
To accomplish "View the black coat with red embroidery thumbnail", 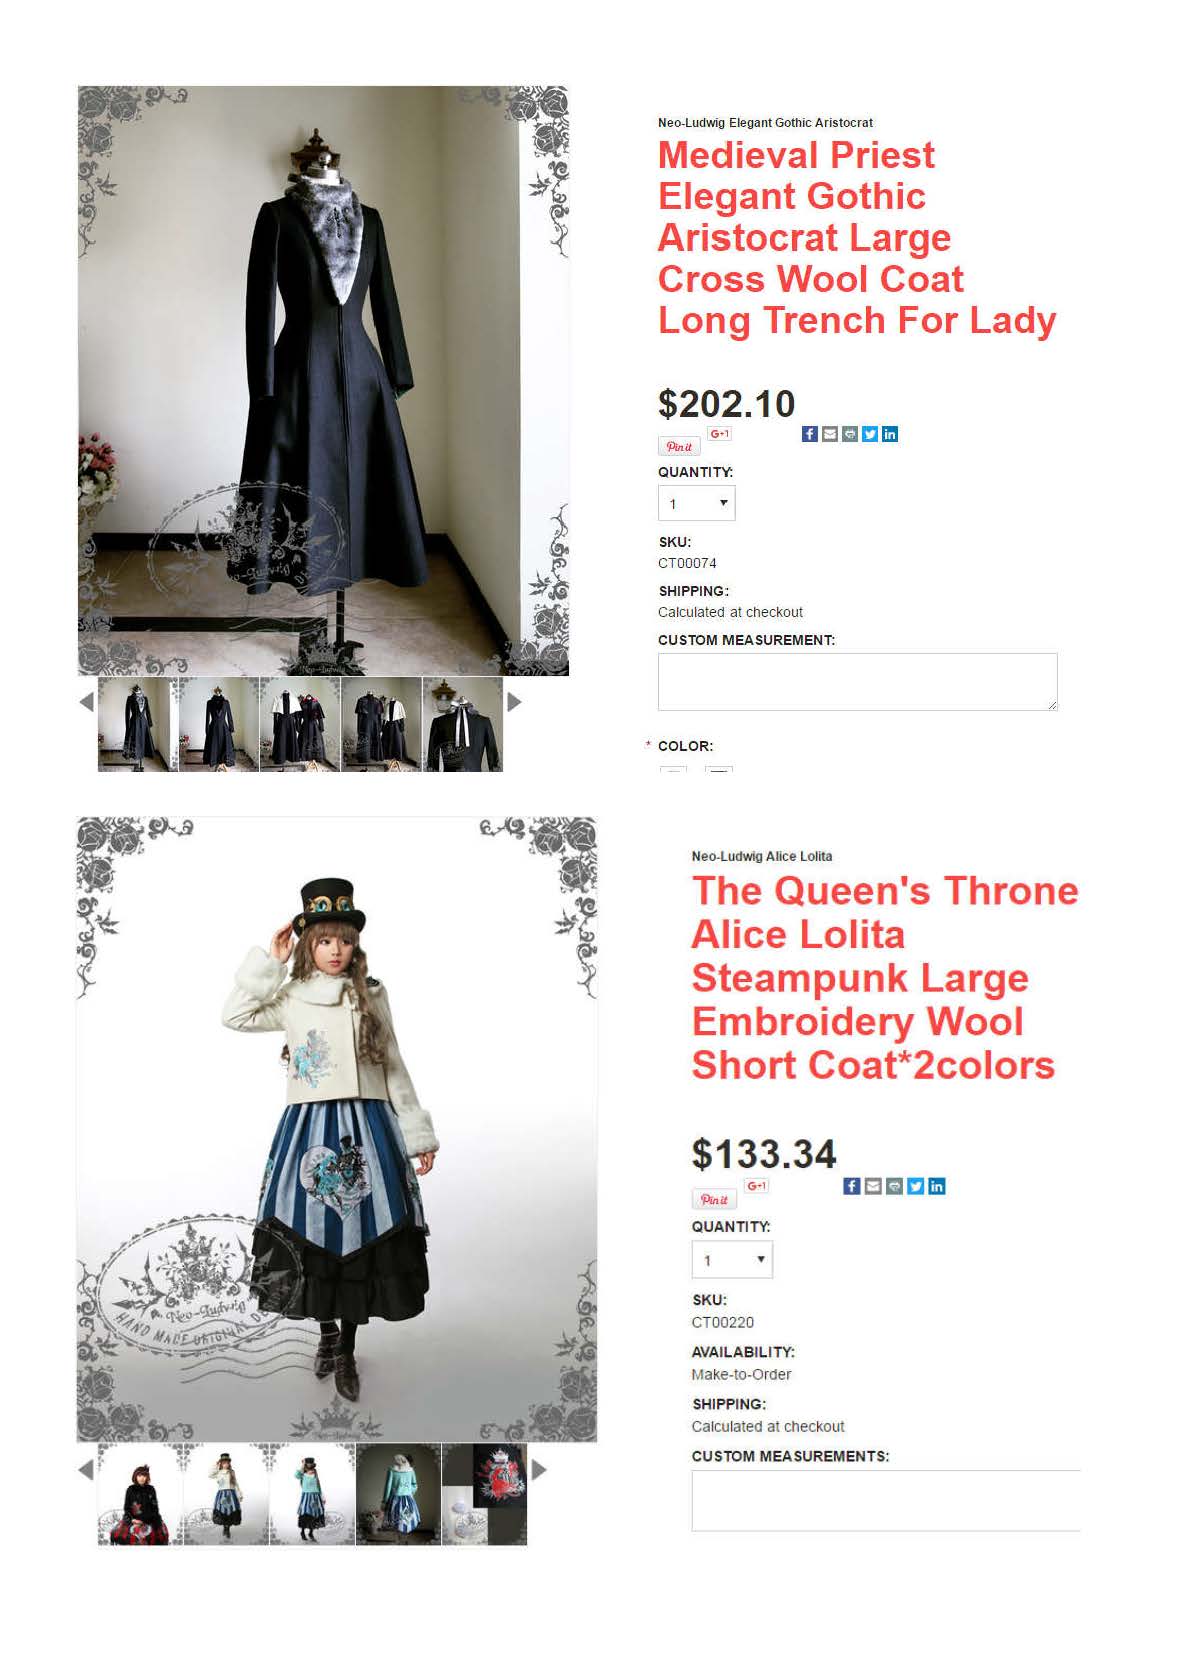I will tap(139, 1496).
